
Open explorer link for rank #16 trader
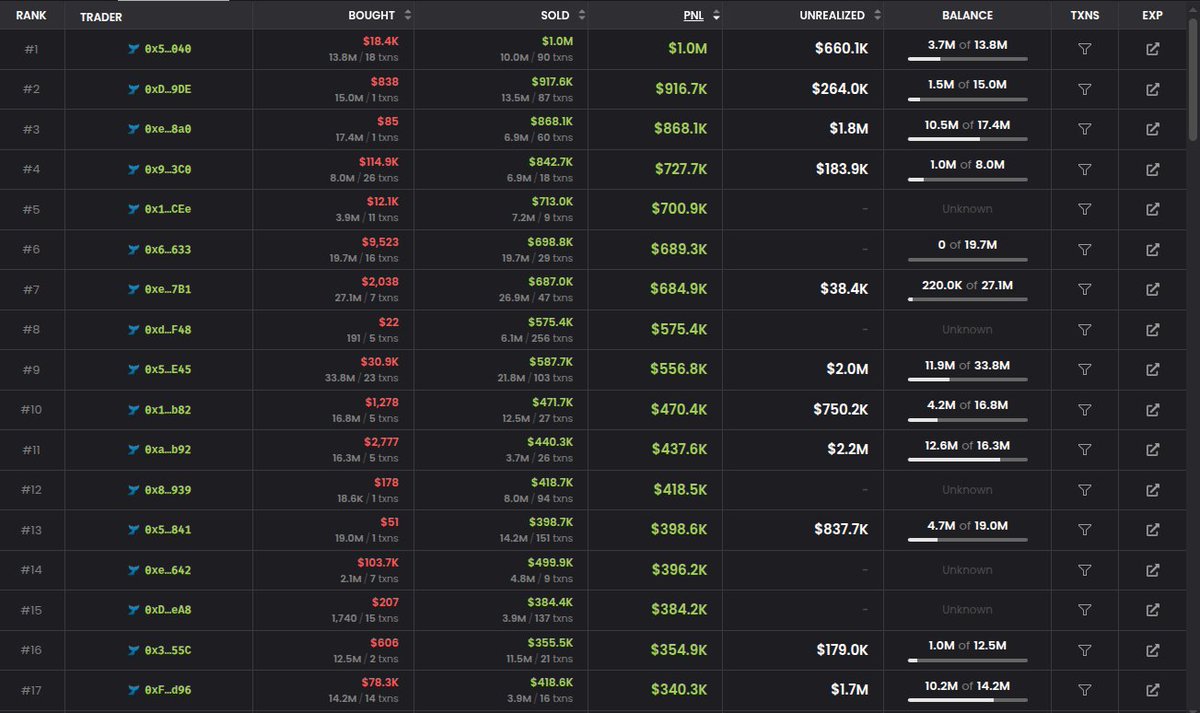click(x=1152, y=650)
